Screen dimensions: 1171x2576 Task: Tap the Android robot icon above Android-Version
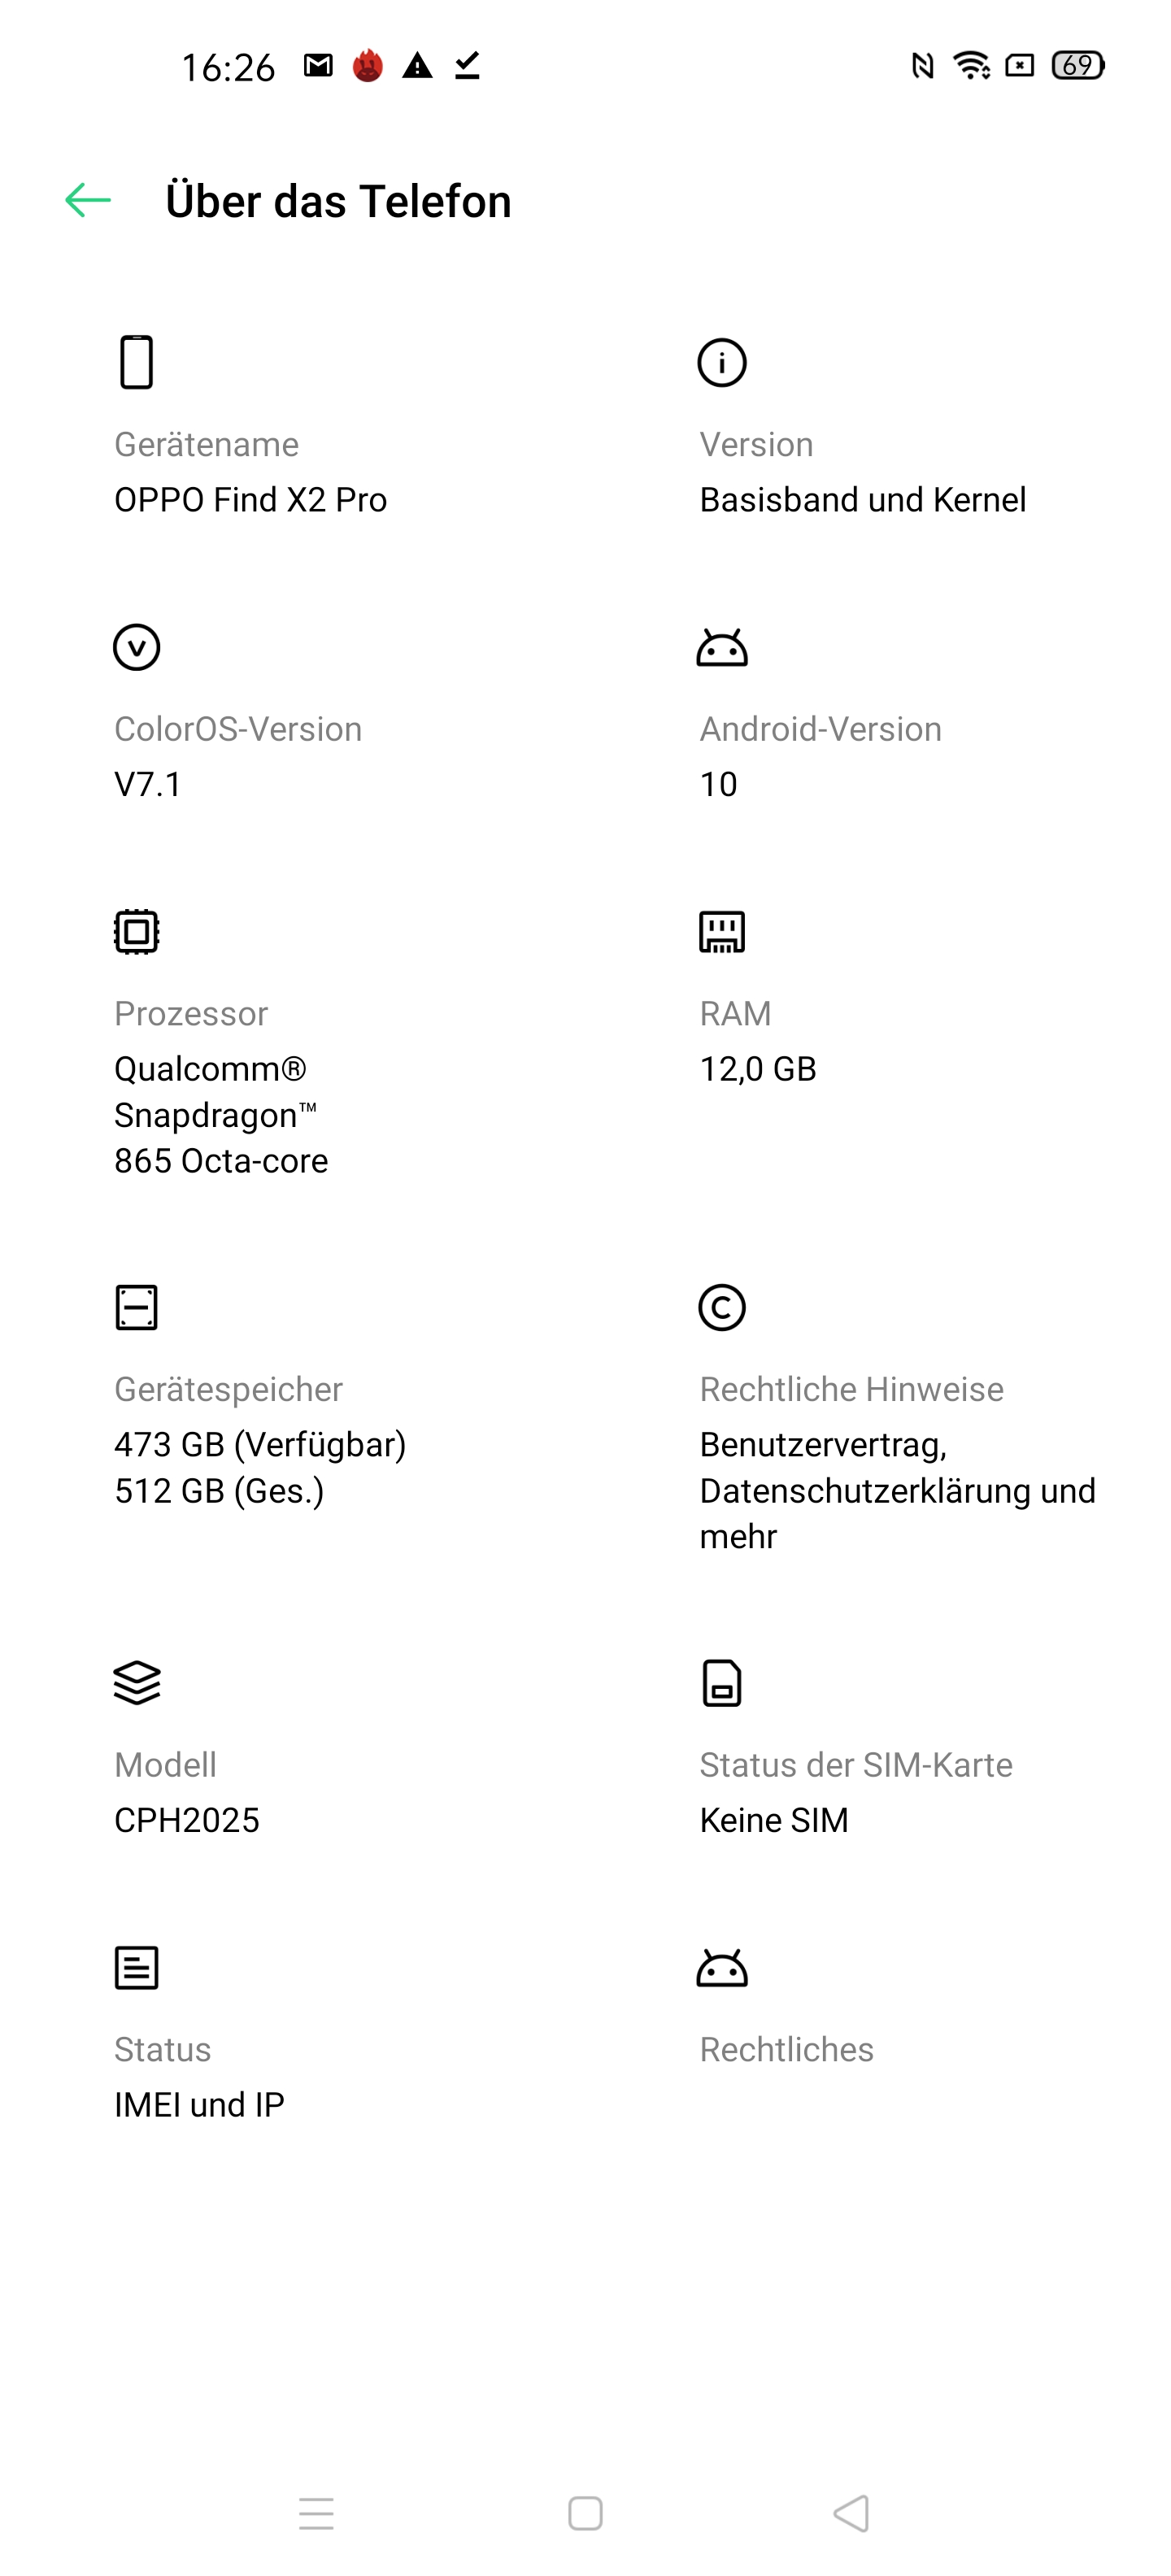(x=721, y=648)
